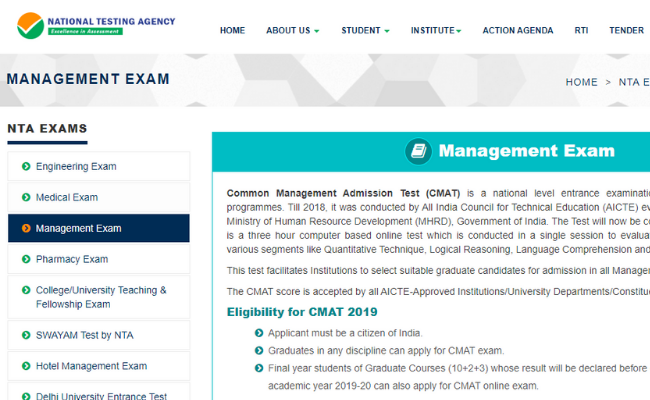Expand the About Us dropdown menu
Viewport: 650px width, 400px height.
(292, 31)
